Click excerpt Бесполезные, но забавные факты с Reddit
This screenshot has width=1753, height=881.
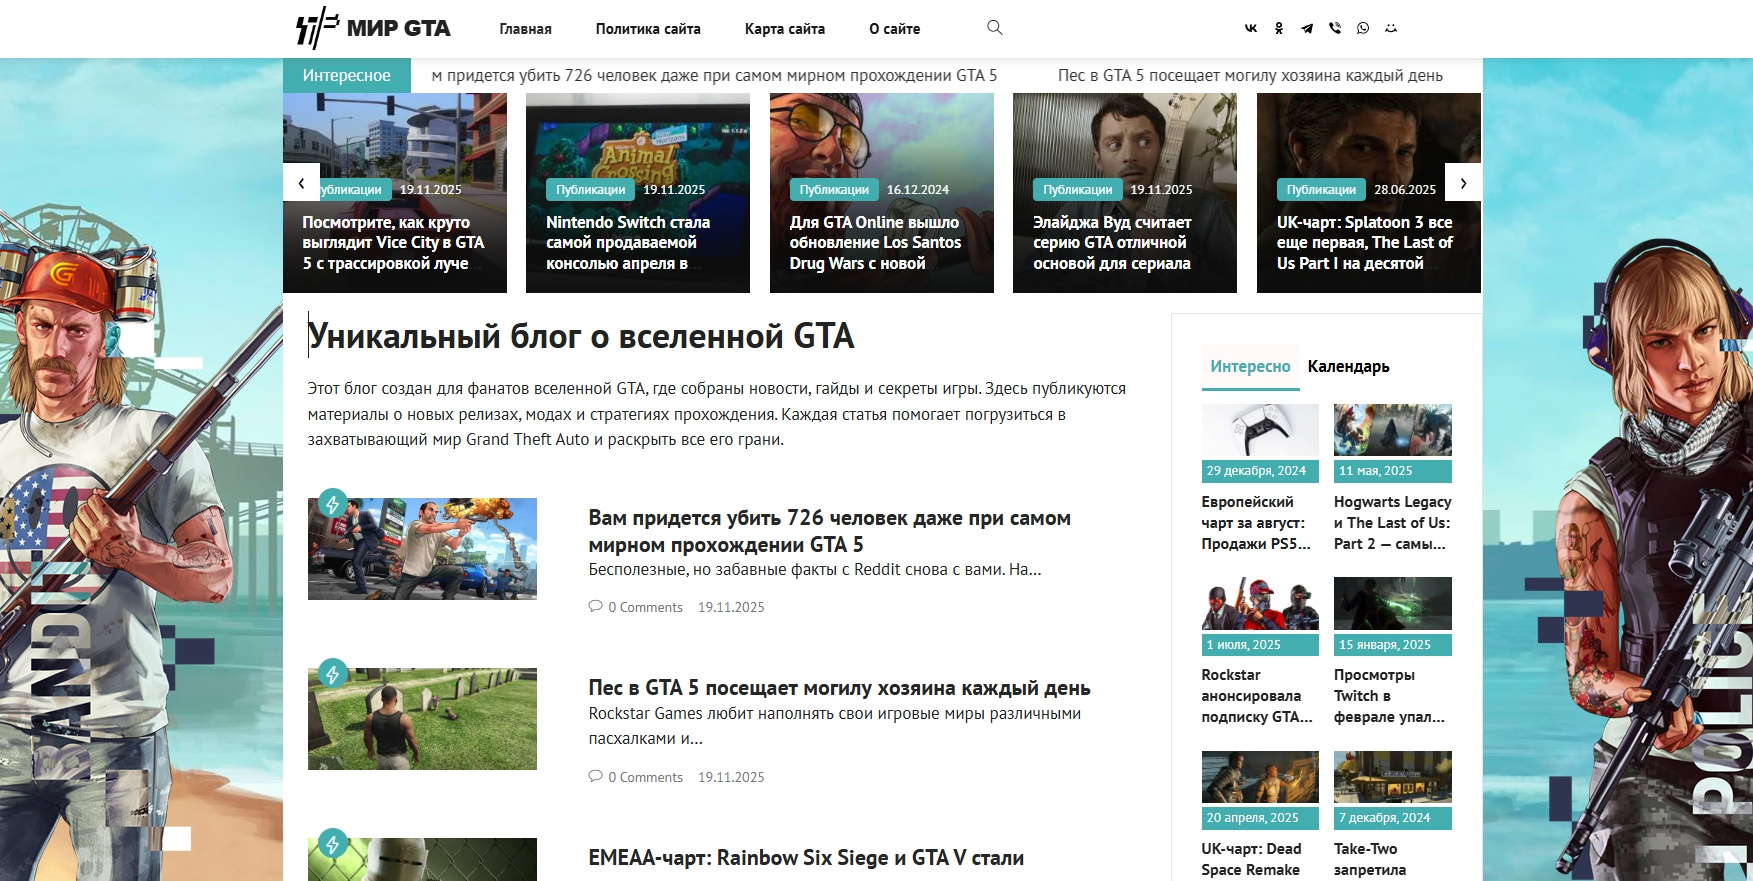pyautogui.click(x=815, y=570)
